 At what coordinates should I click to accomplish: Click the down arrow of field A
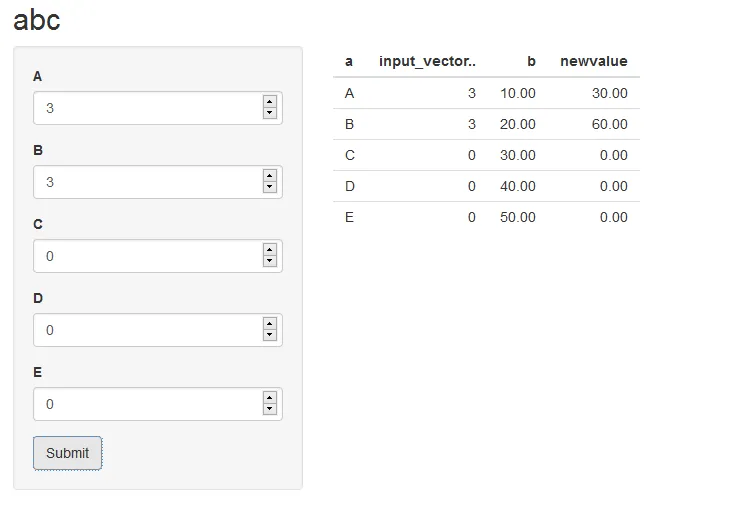269,113
